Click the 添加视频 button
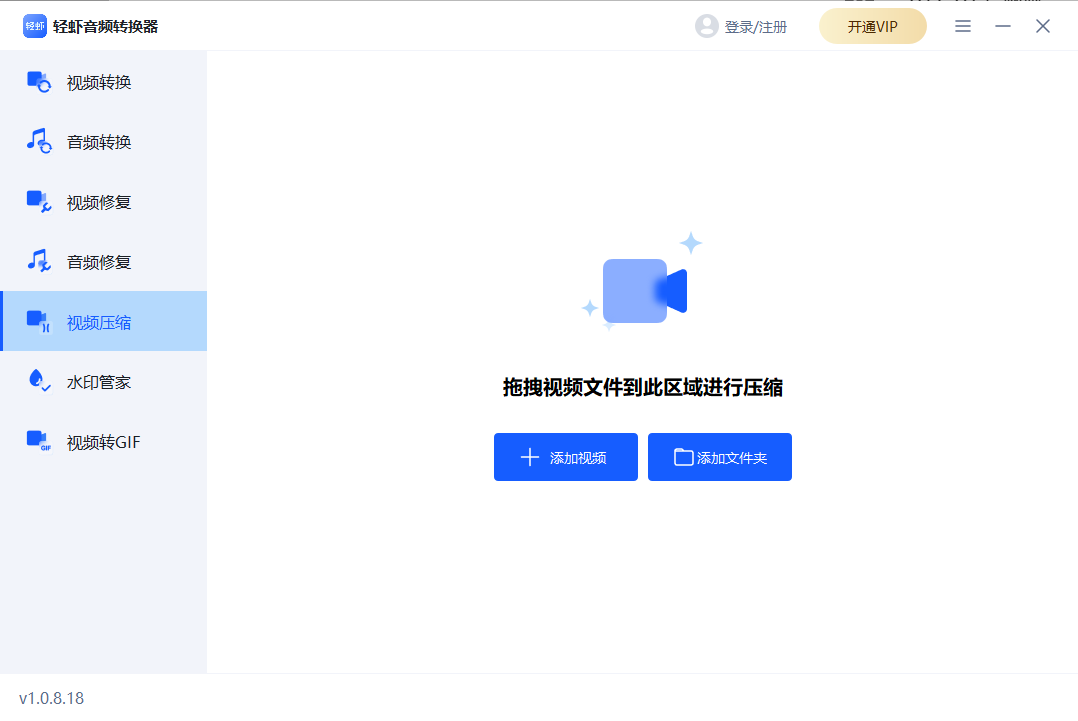 565,457
